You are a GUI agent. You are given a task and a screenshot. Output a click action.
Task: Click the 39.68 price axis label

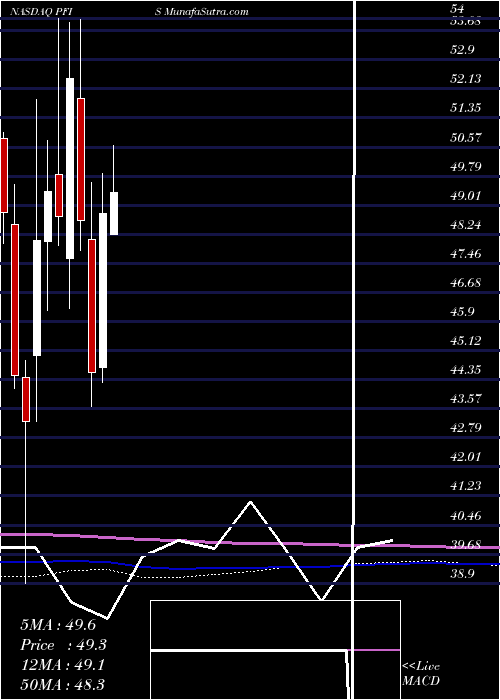pyautogui.click(x=466, y=545)
